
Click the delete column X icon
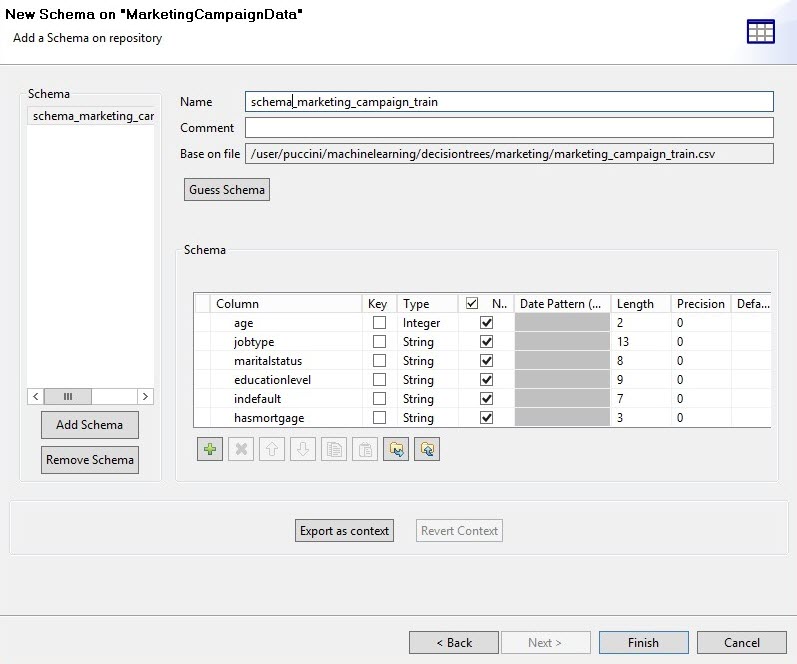click(x=241, y=450)
